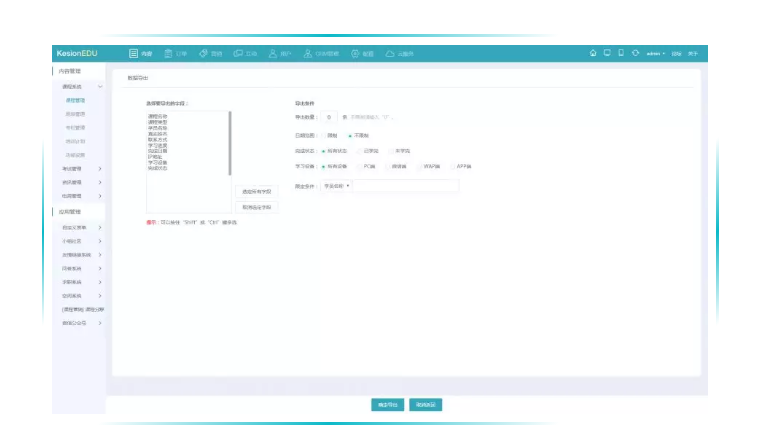The height and width of the screenshot is (443, 768).
Task: Collapse the 课程系统 sidebar section
Action: [100, 87]
